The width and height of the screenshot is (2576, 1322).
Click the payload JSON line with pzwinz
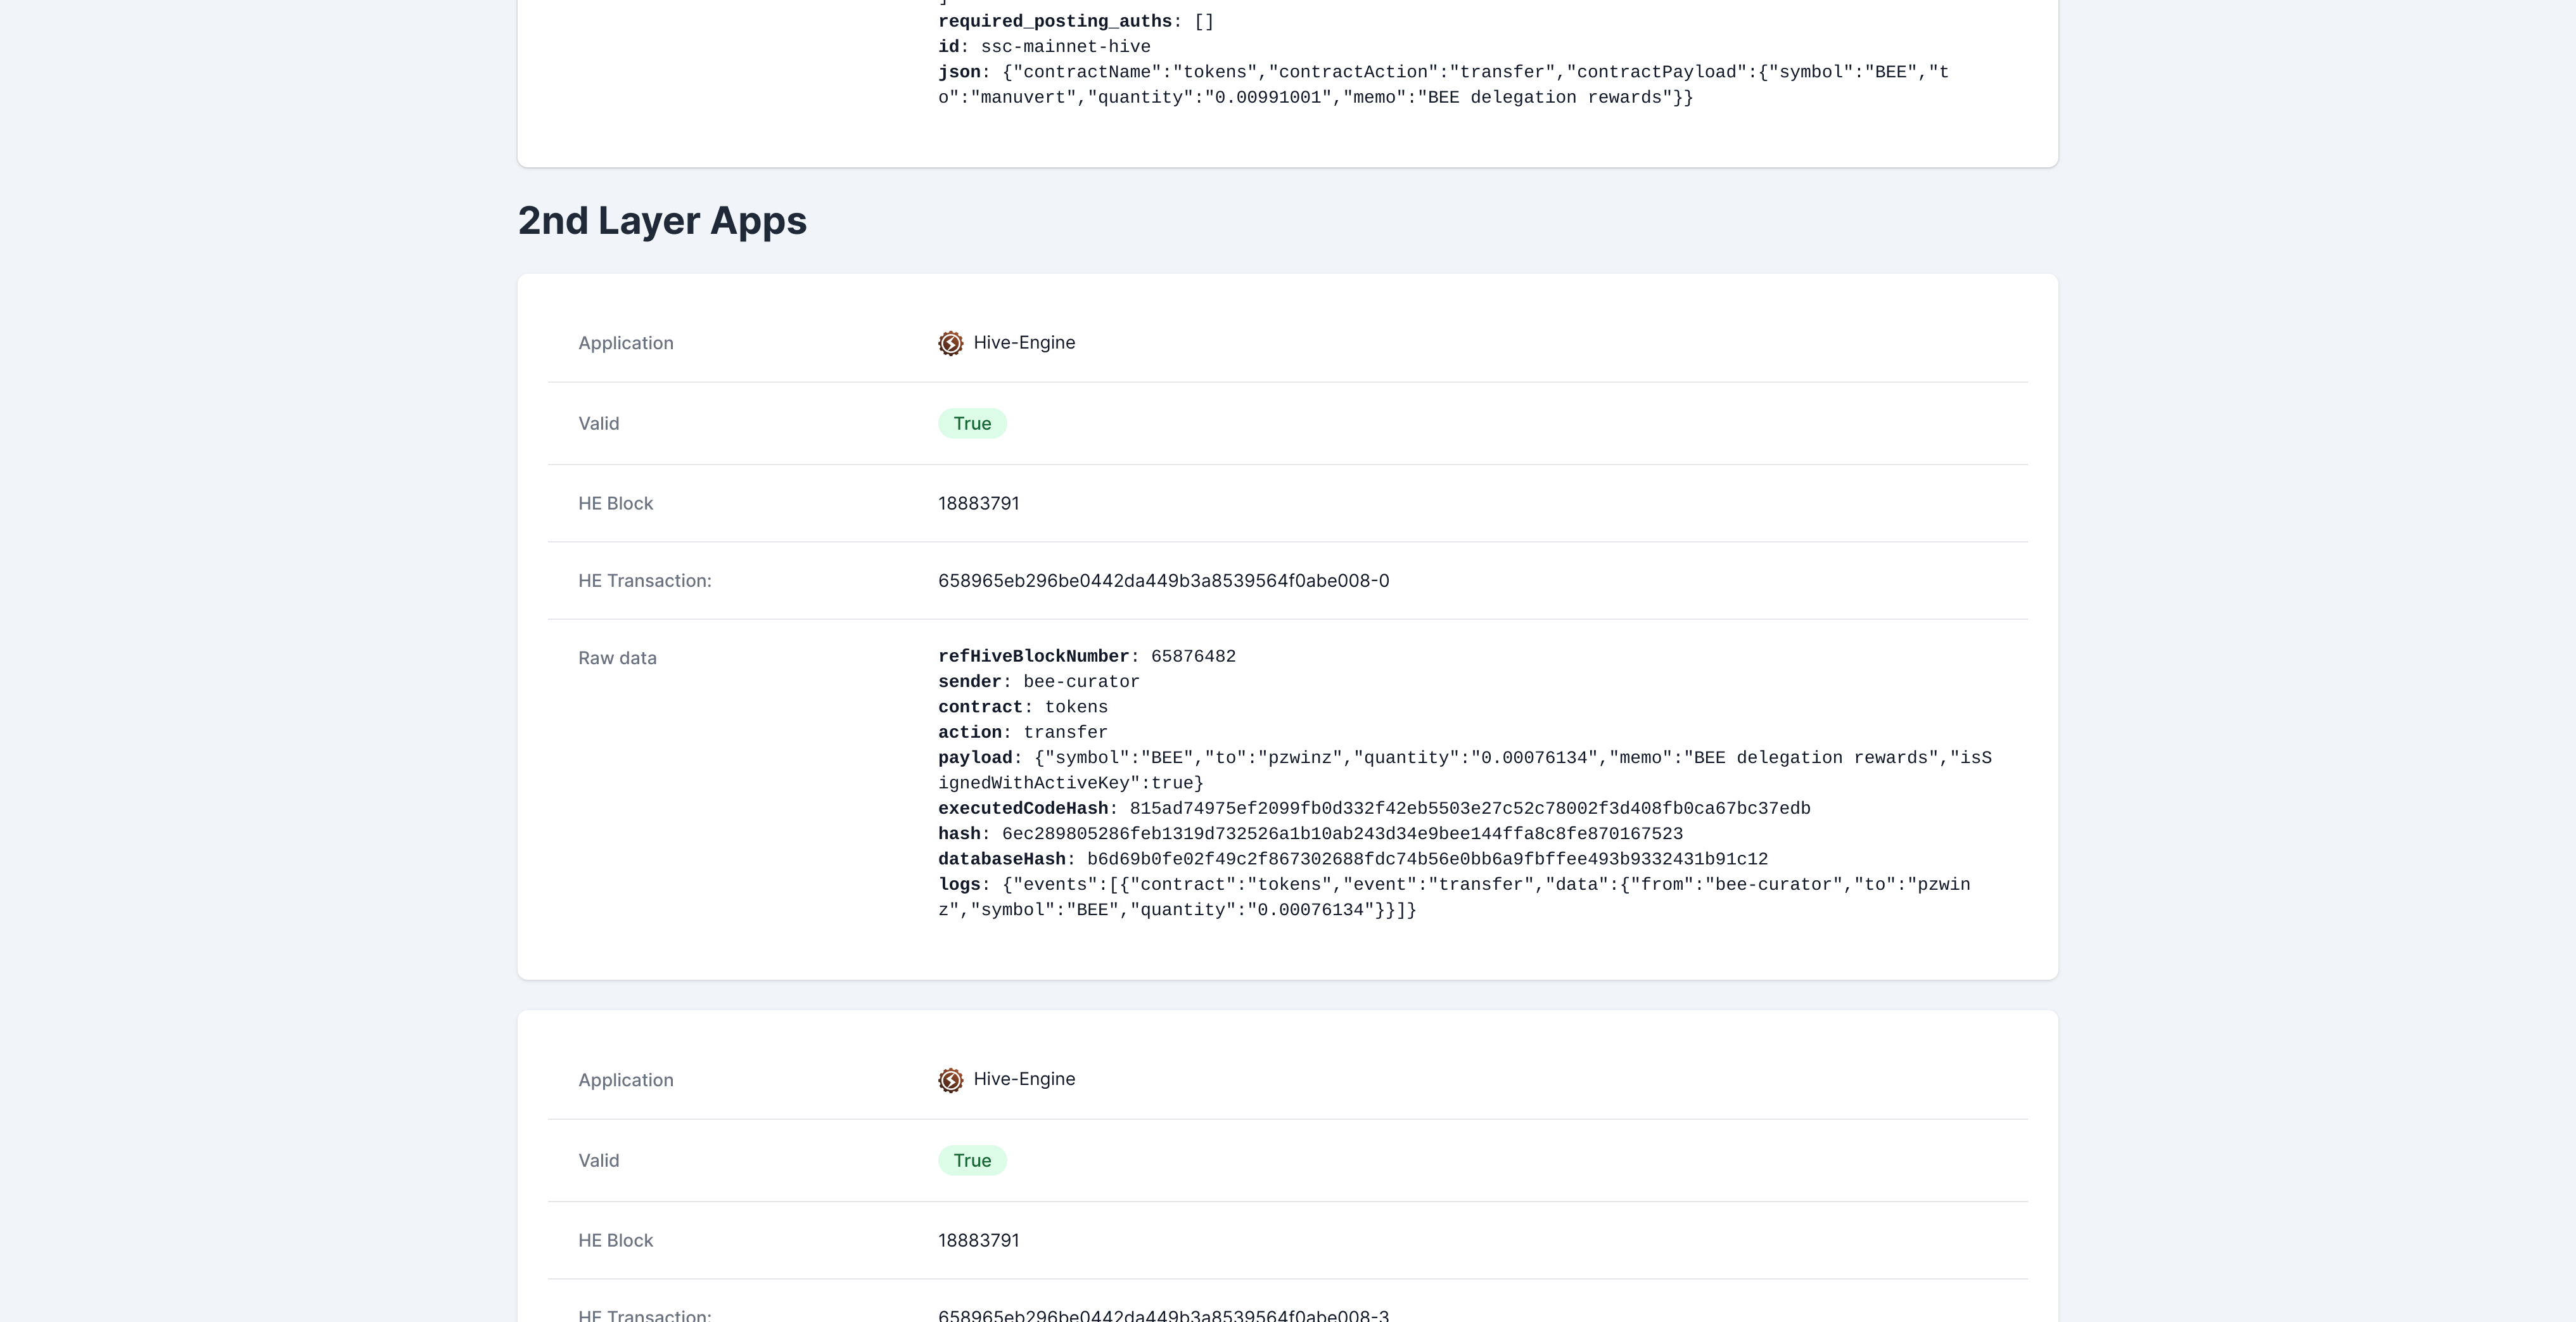(x=1465, y=770)
